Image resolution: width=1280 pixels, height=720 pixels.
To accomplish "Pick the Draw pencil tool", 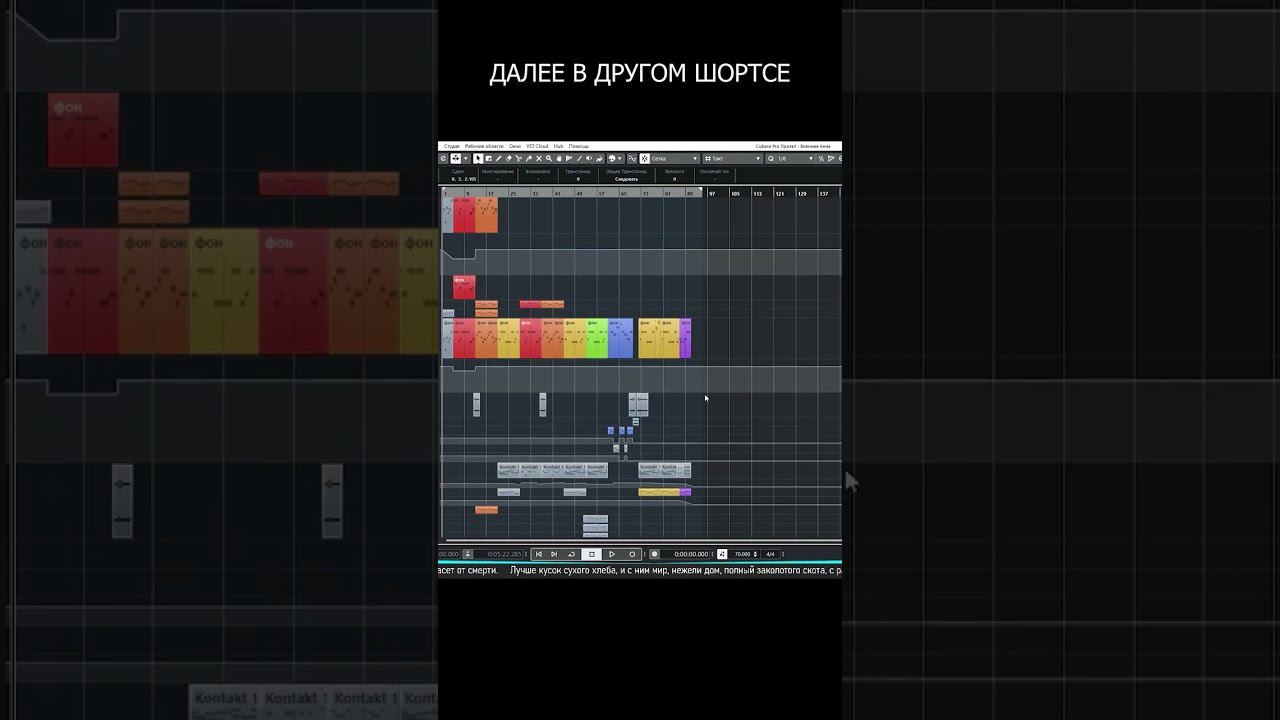I will click(x=499, y=158).
